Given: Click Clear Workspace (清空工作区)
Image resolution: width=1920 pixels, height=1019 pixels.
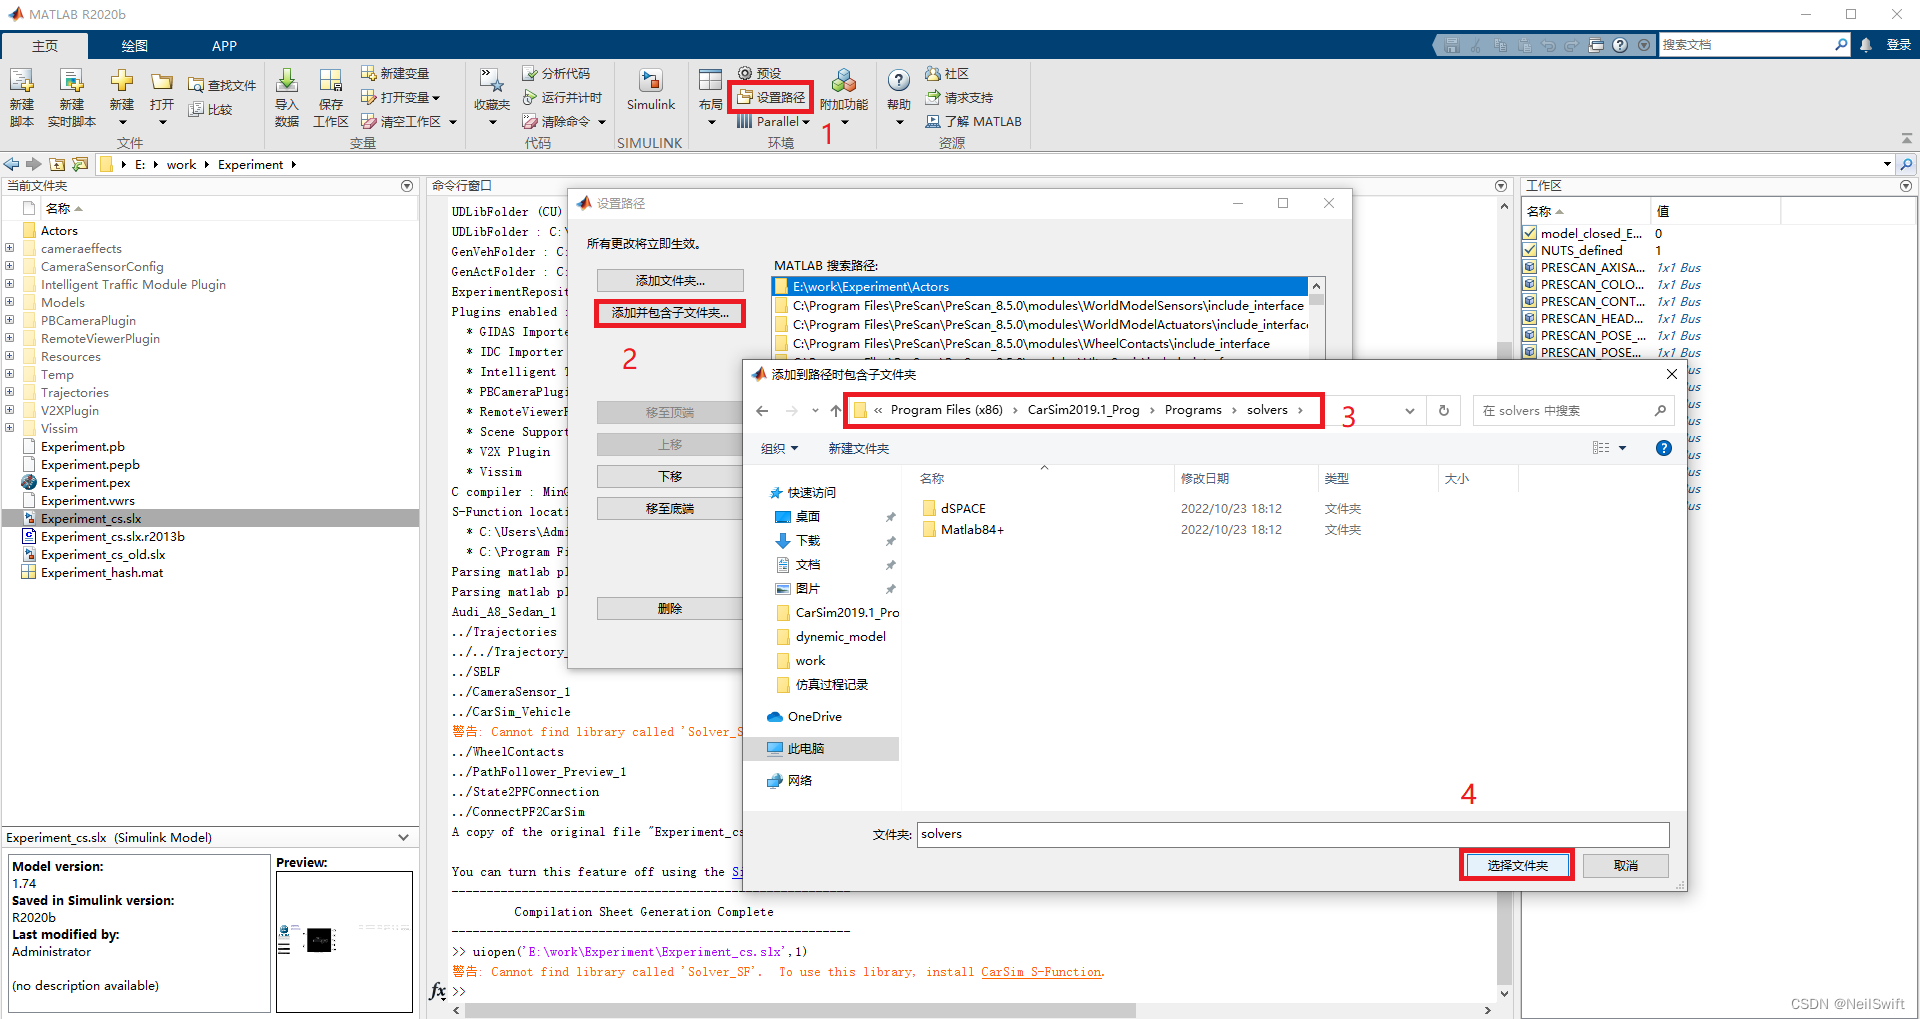Looking at the screenshot, I should [402, 121].
